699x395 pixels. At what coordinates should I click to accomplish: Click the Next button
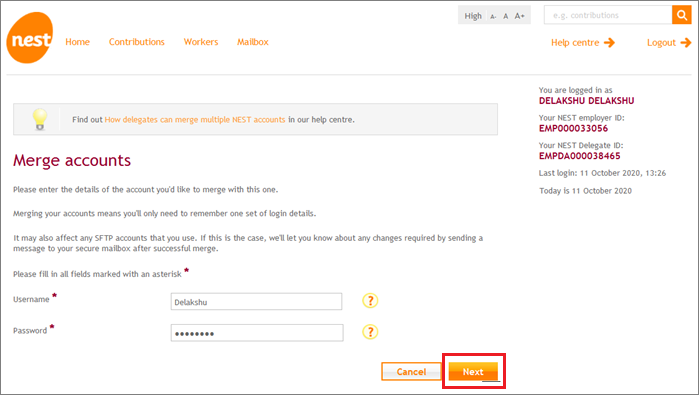tap(473, 372)
